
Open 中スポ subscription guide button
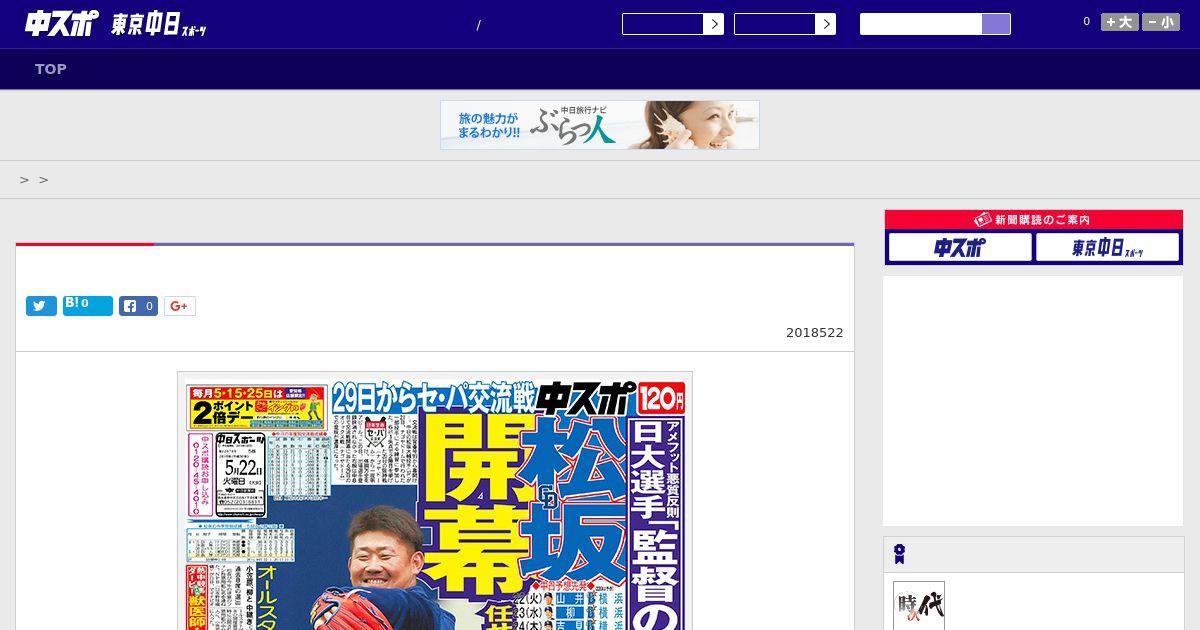(960, 247)
